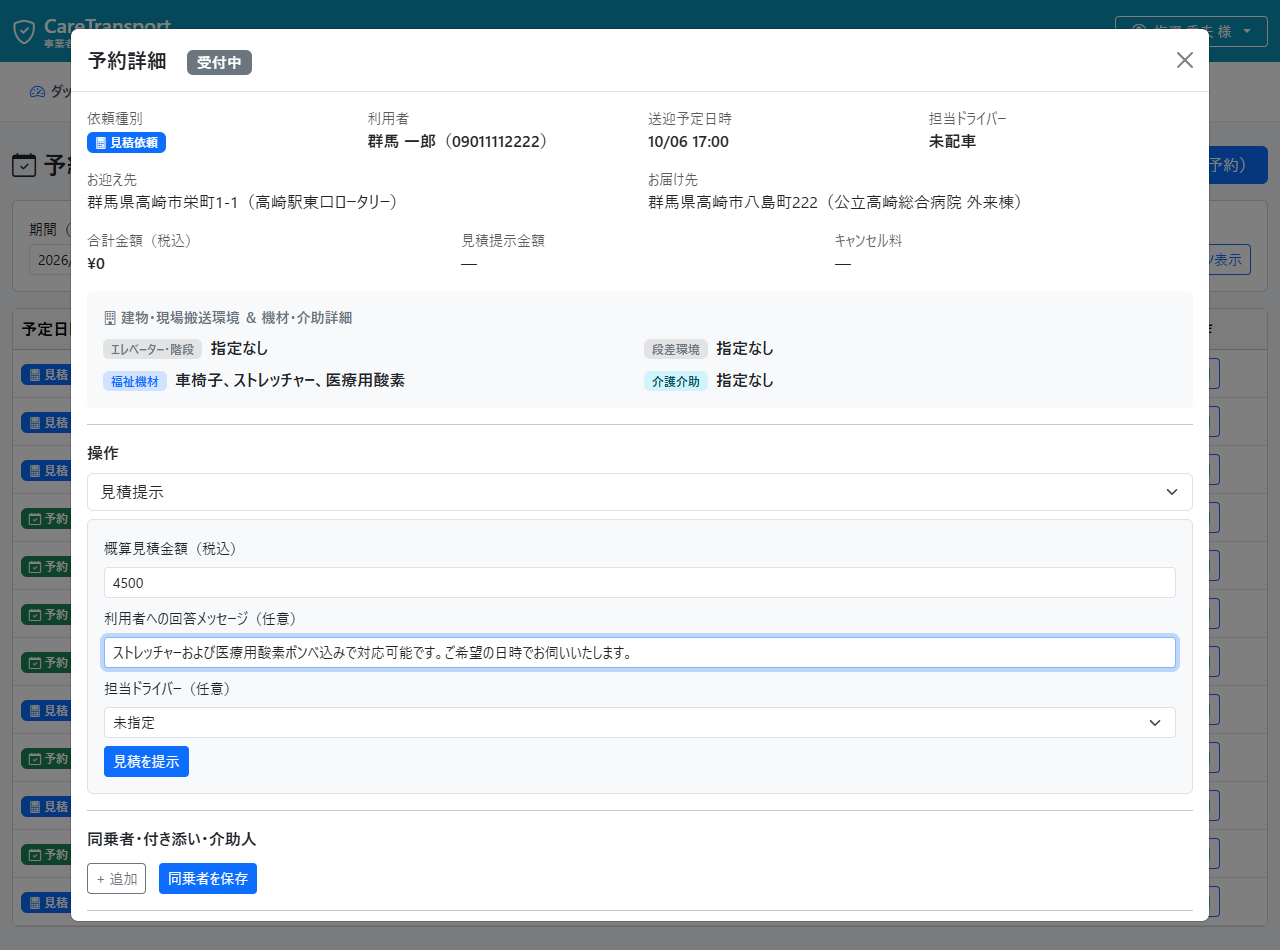Screen dimensions: 1280x950
Task: Click the user name 群馬 一郎（09011112222）
Action: [x=459, y=142]
